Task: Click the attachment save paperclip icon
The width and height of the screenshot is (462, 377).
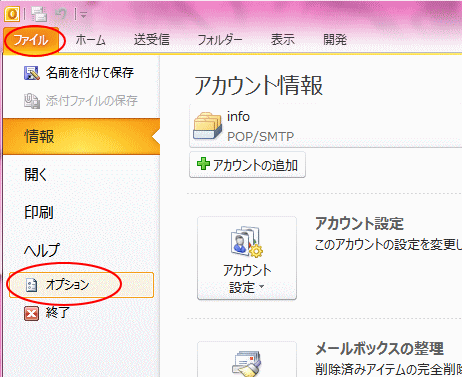Action: point(32,101)
